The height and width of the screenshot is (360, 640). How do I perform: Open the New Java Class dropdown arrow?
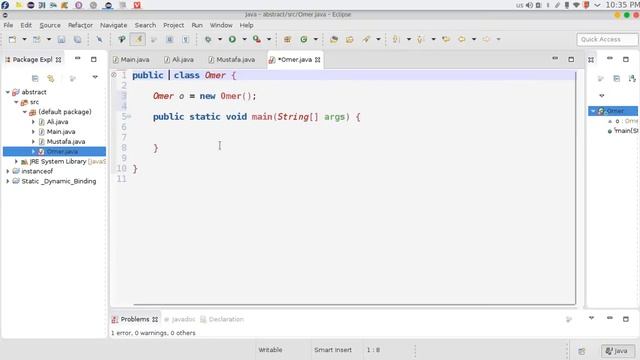[316, 39]
